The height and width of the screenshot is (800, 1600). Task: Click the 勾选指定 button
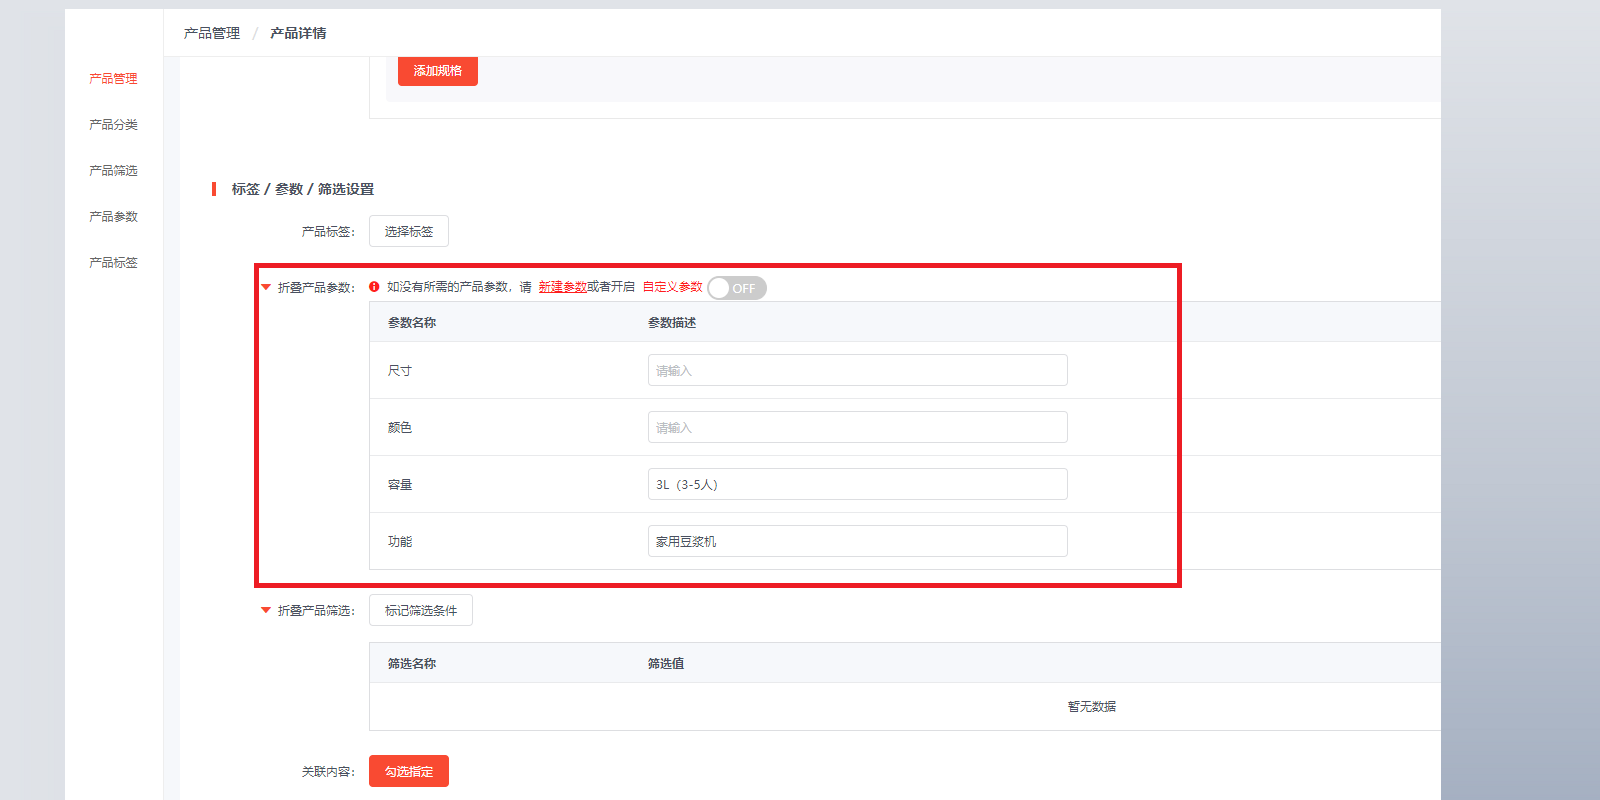(x=409, y=771)
